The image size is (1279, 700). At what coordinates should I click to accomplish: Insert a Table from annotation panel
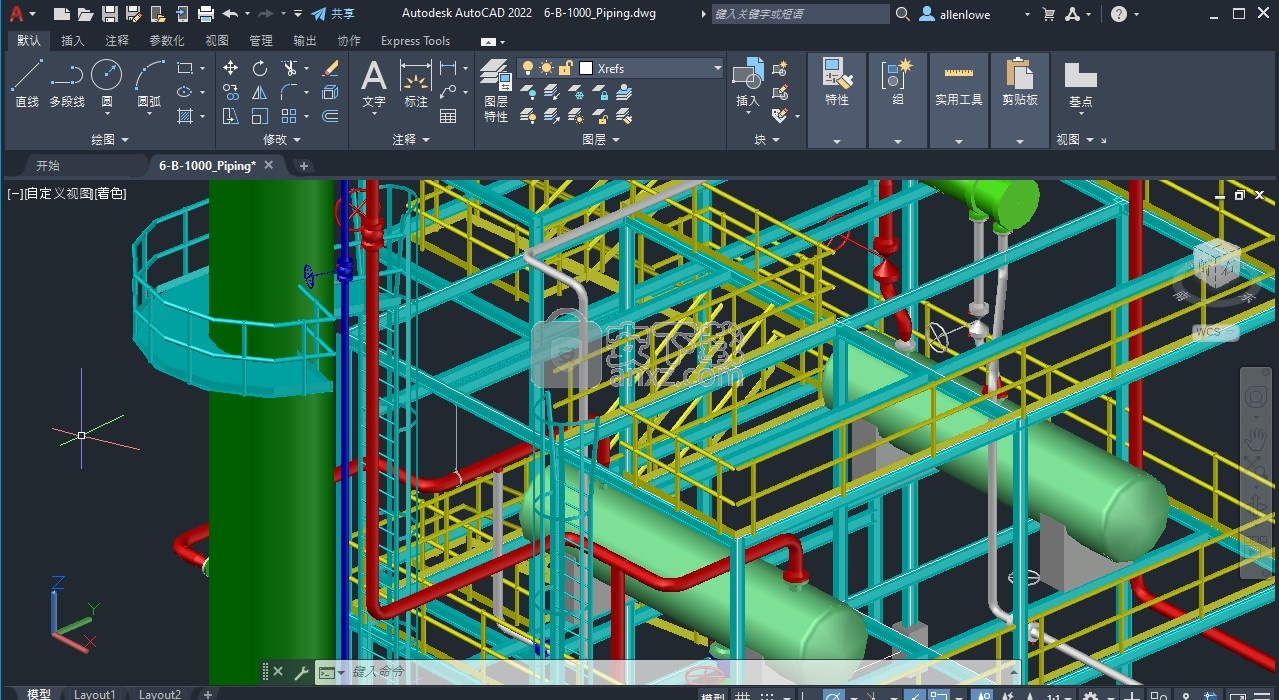coord(448,116)
